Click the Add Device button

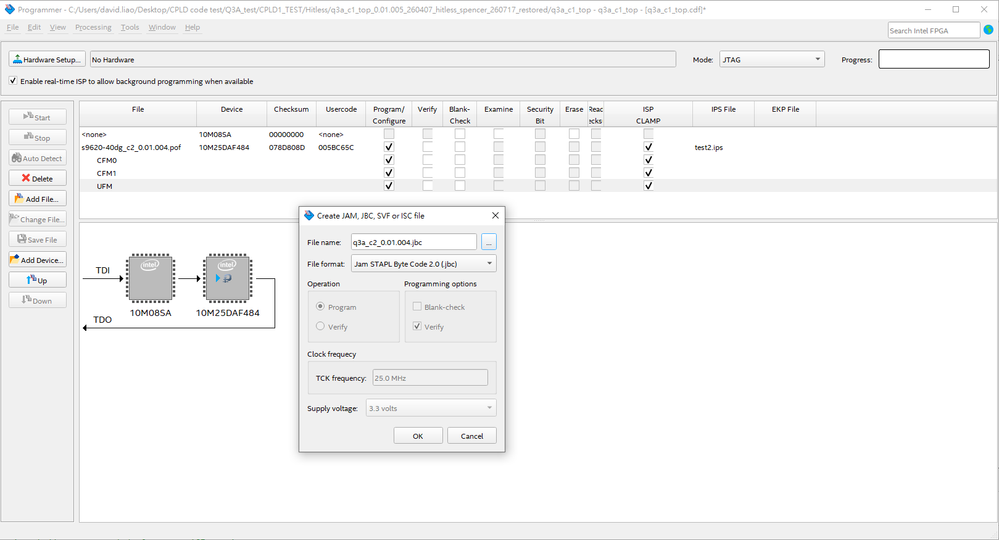(x=38, y=260)
